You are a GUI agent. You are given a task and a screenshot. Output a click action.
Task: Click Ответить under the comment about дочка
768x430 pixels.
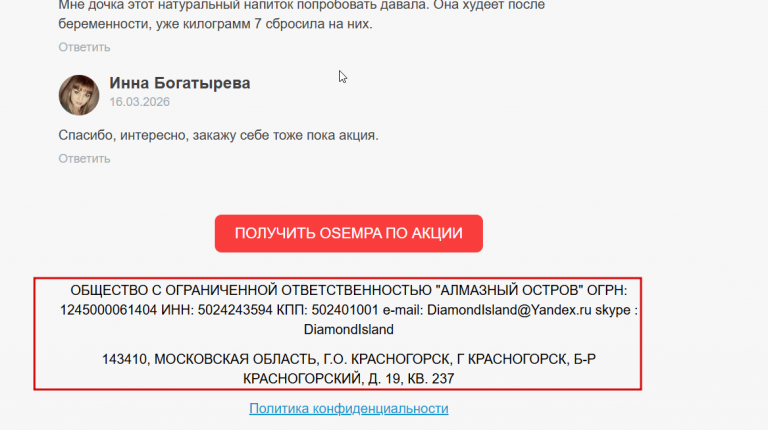[x=84, y=47]
